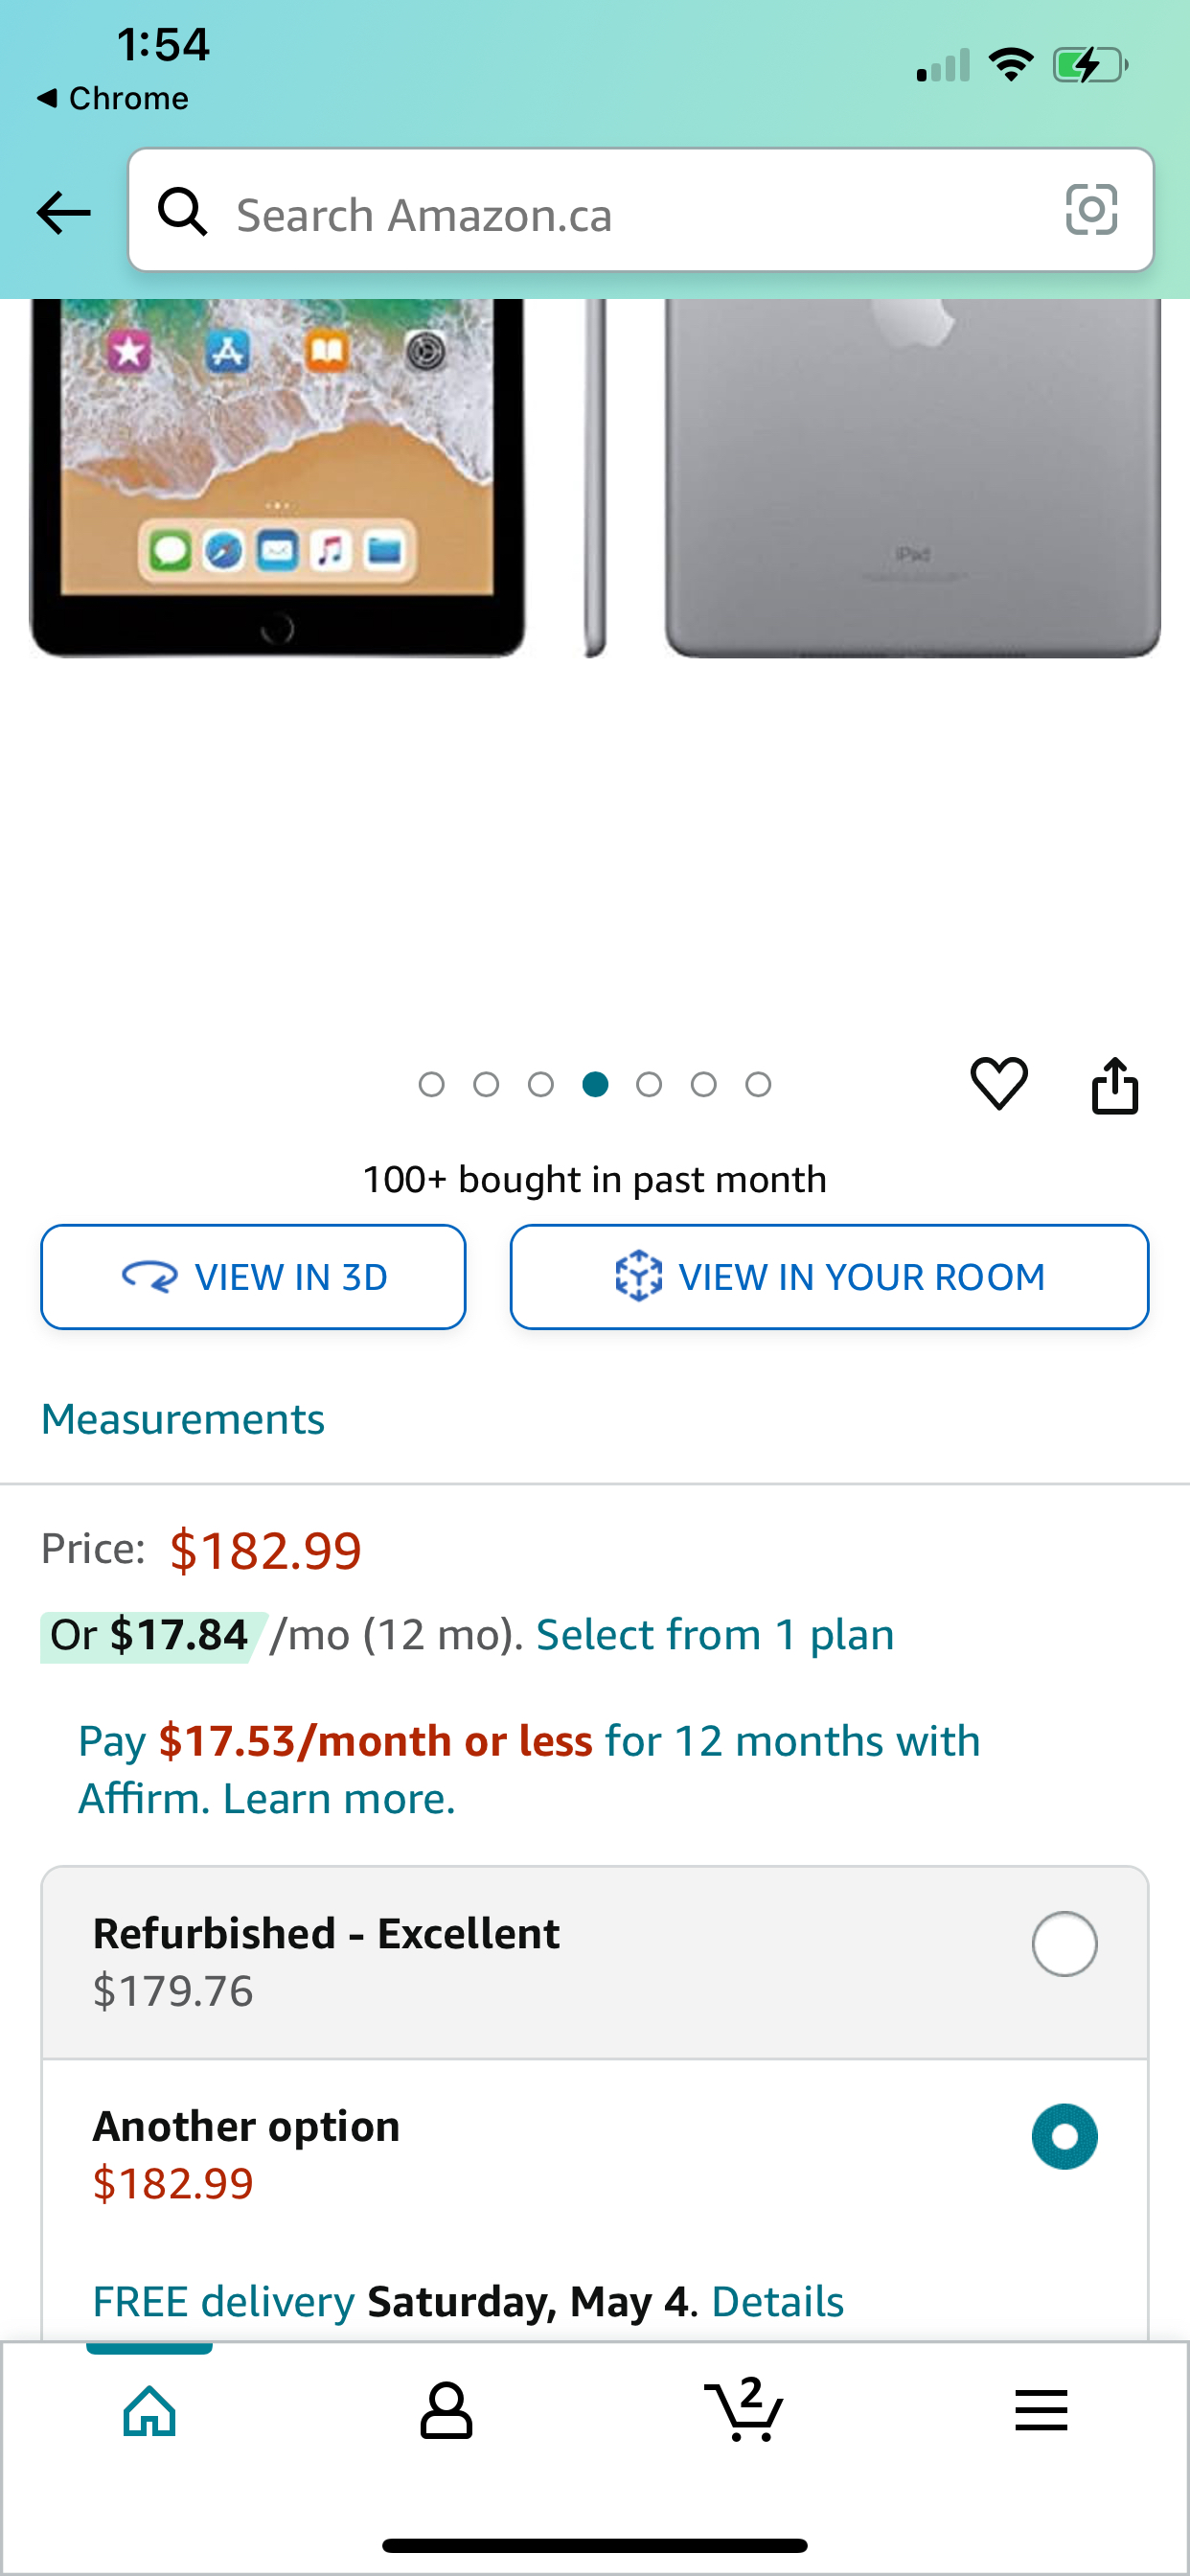
Task: Open Affirm Learn more link
Action: click(x=339, y=1799)
